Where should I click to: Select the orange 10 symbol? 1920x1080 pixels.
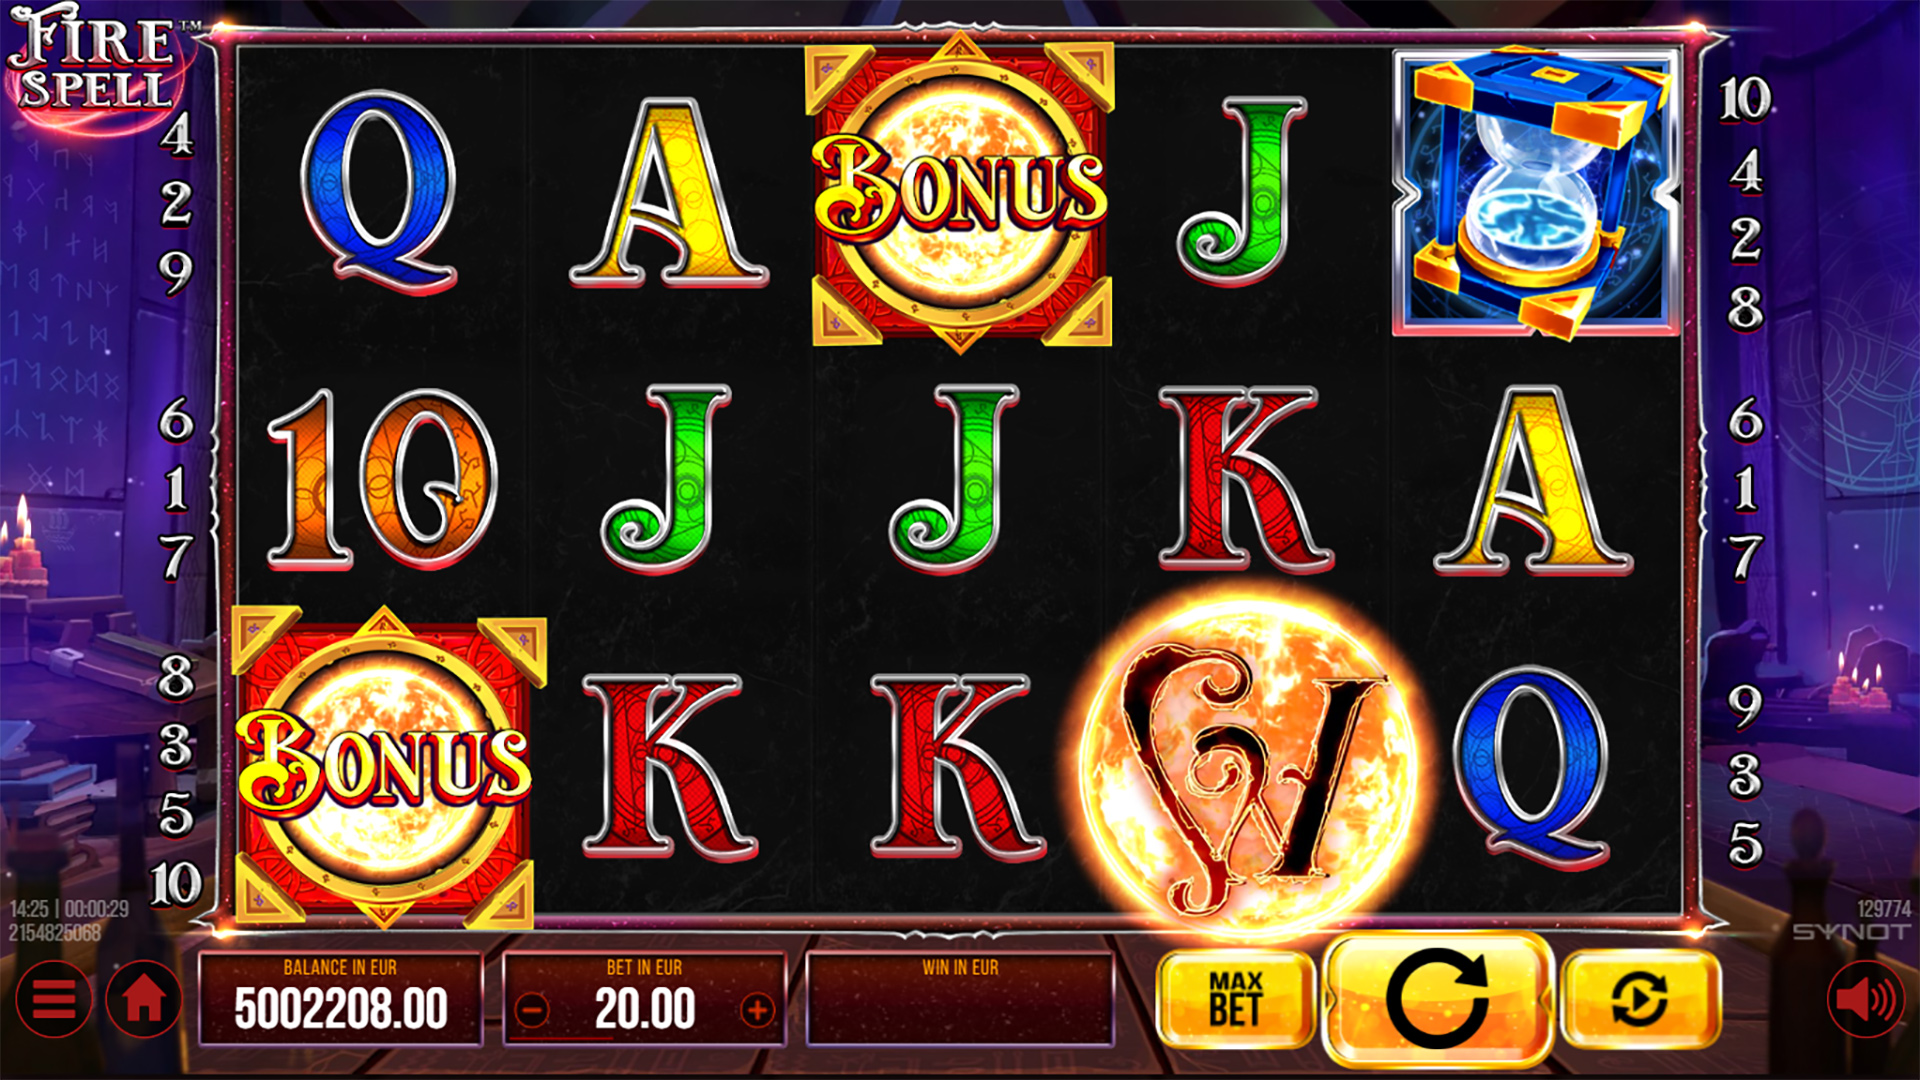pos(383,479)
